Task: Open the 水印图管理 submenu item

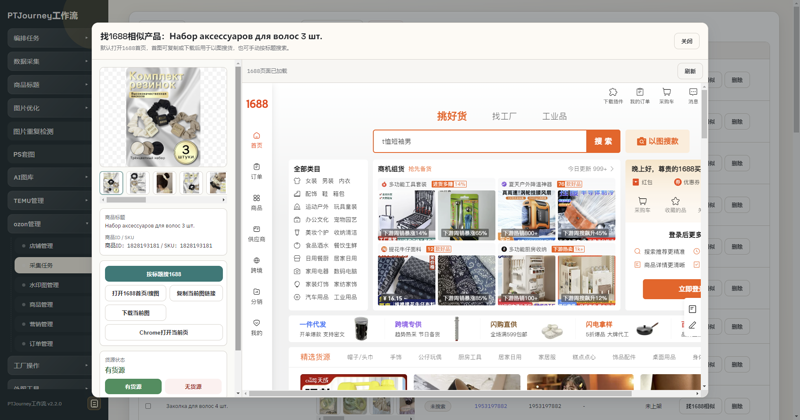Action: coord(53,285)
